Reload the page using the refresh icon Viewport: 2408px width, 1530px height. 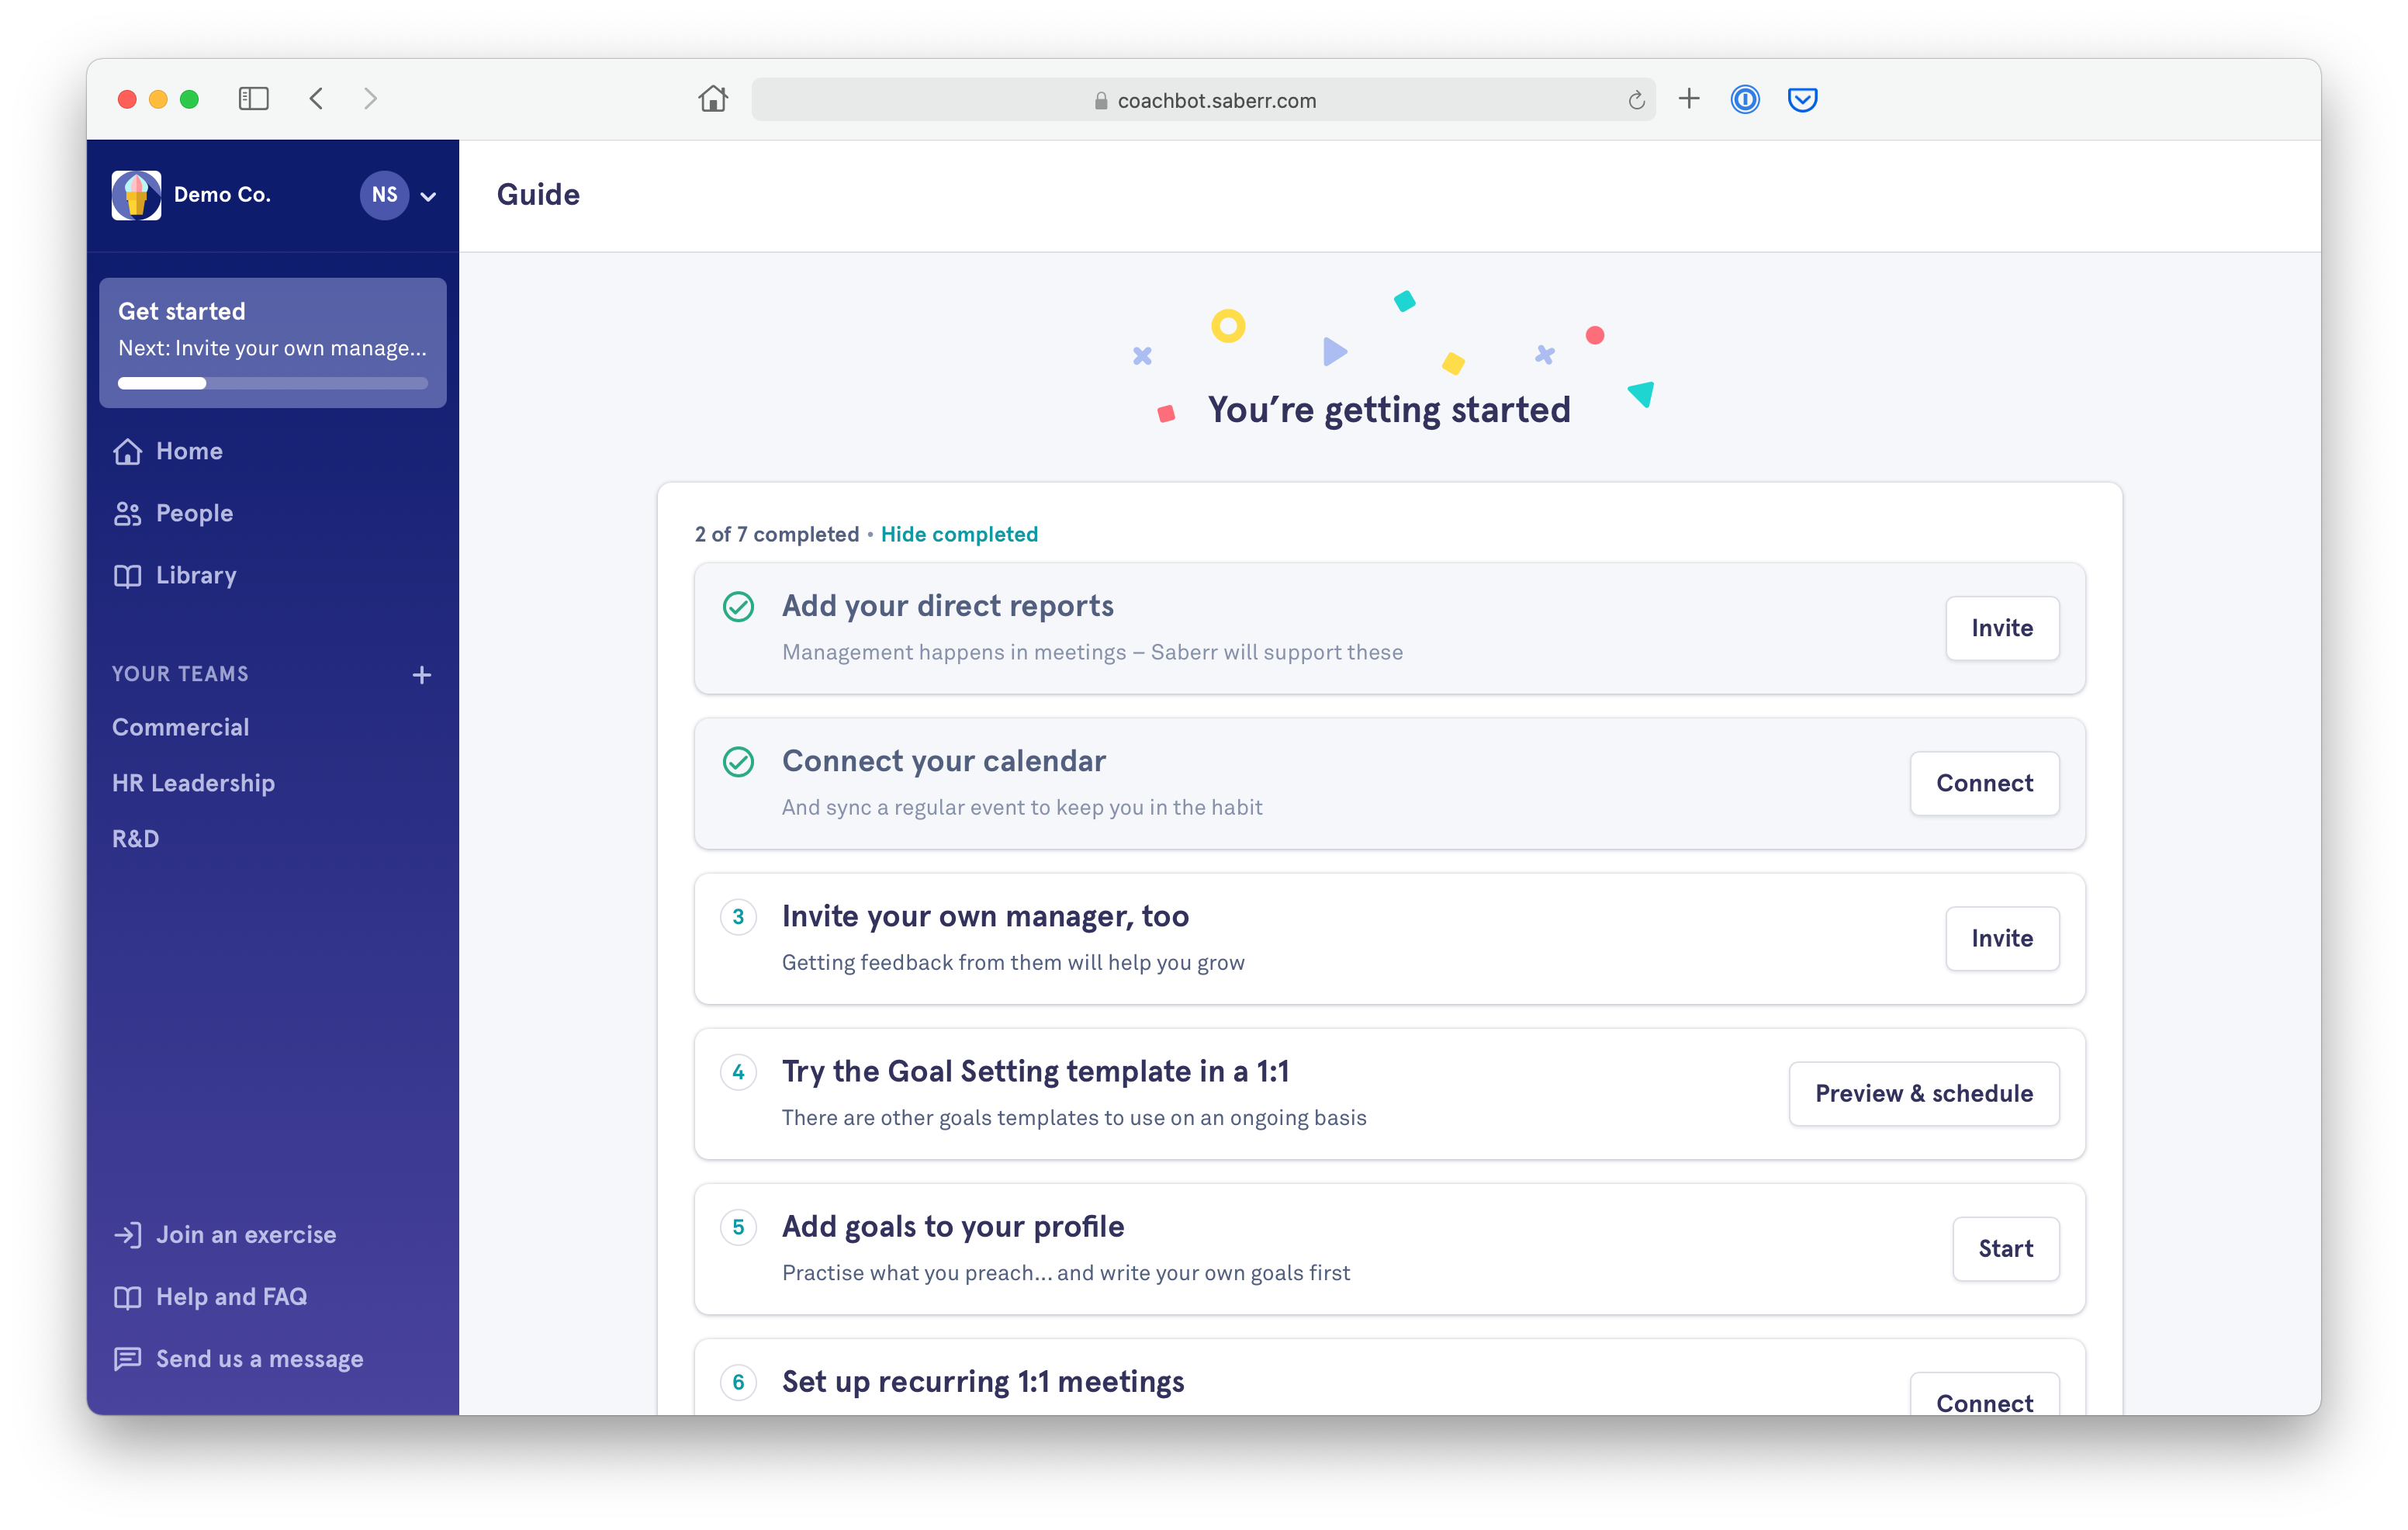coord(1635,99)
